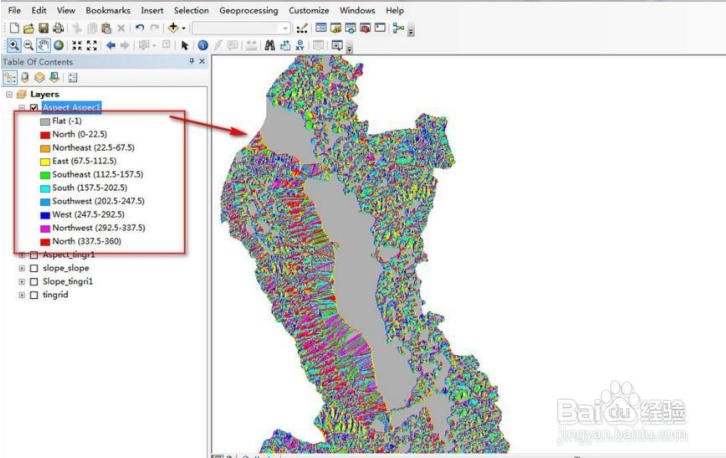Open the Add Data dropdown arrow
This screenshot has height=458, width=726.
point(183,28)
